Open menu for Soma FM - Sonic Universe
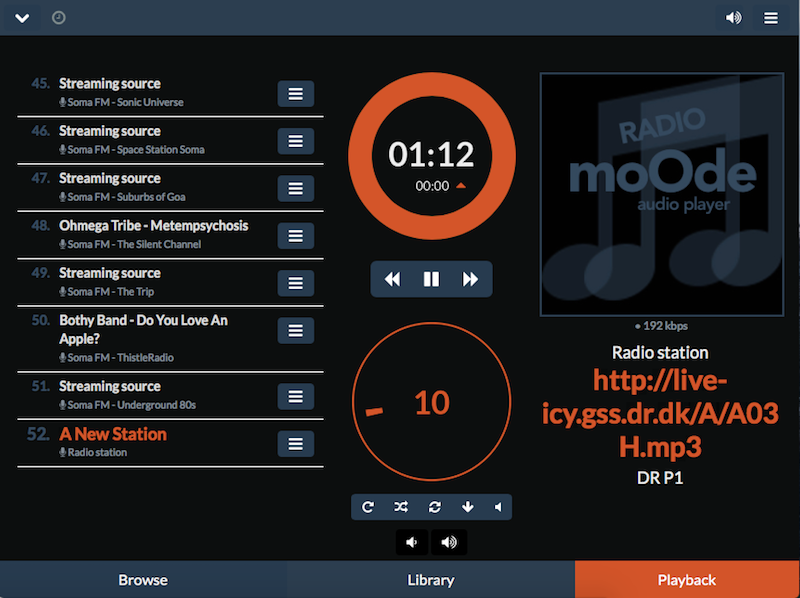This screenshot has width=800, height=598. 295,94
